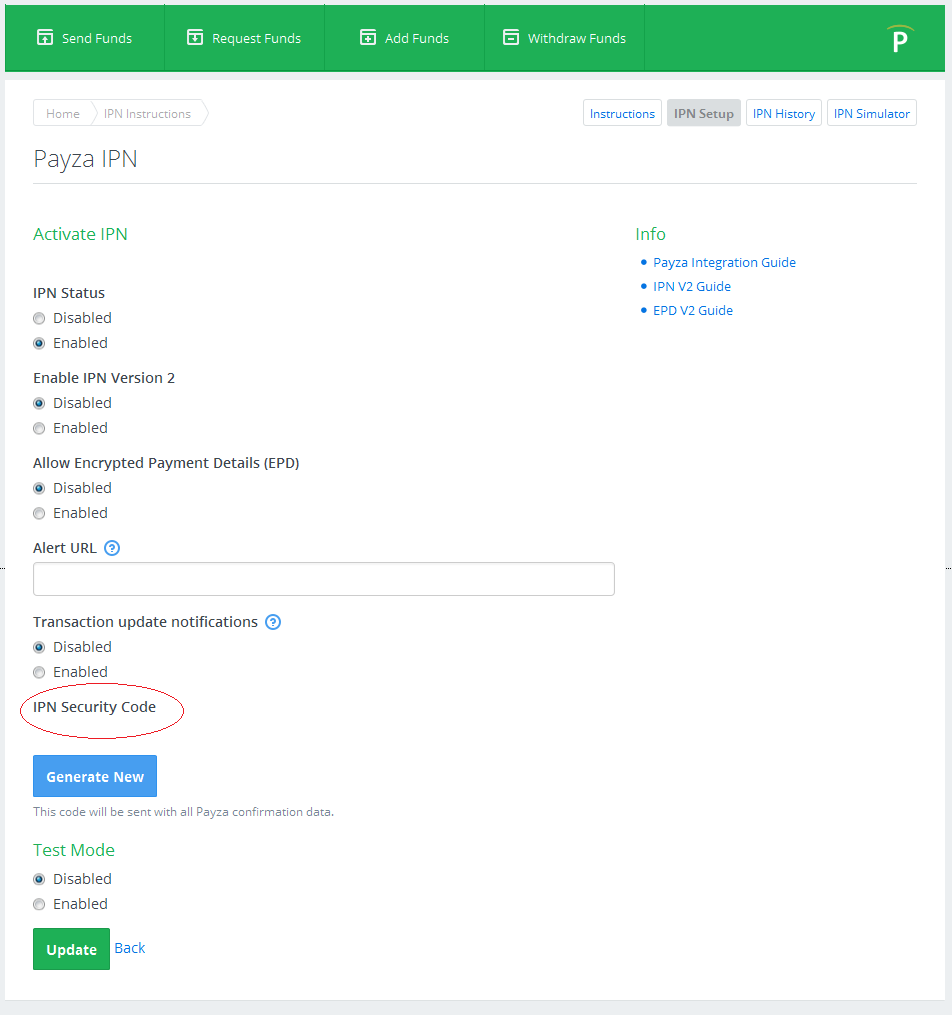The width and height of the screenshot is (952, 1015).
Task: Set IPN Status to Disabled
Action: [39, 318]
